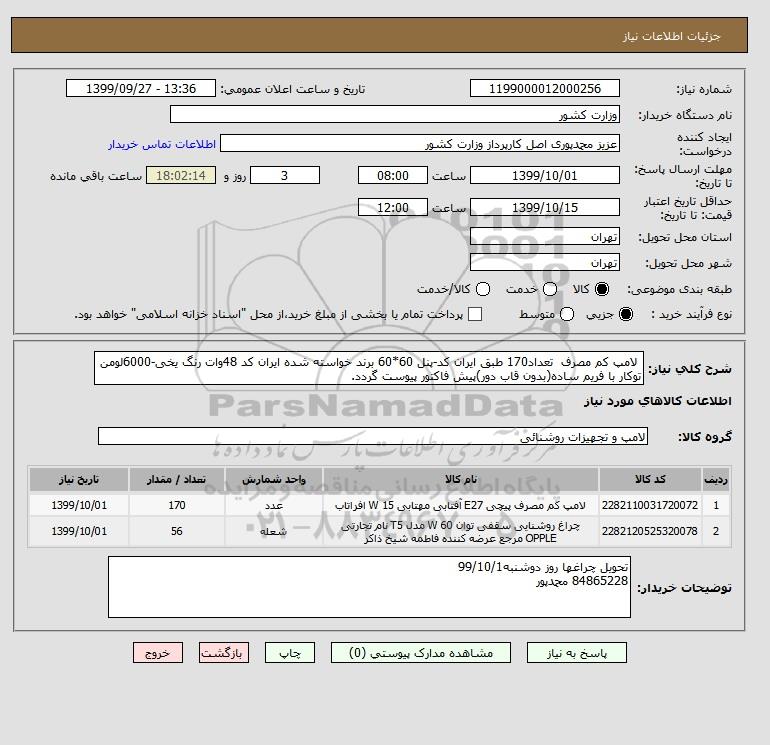This screenshot has height=745, width=770.
Task: Click the تعداد / مقدار column header
Action: (177, 479)
